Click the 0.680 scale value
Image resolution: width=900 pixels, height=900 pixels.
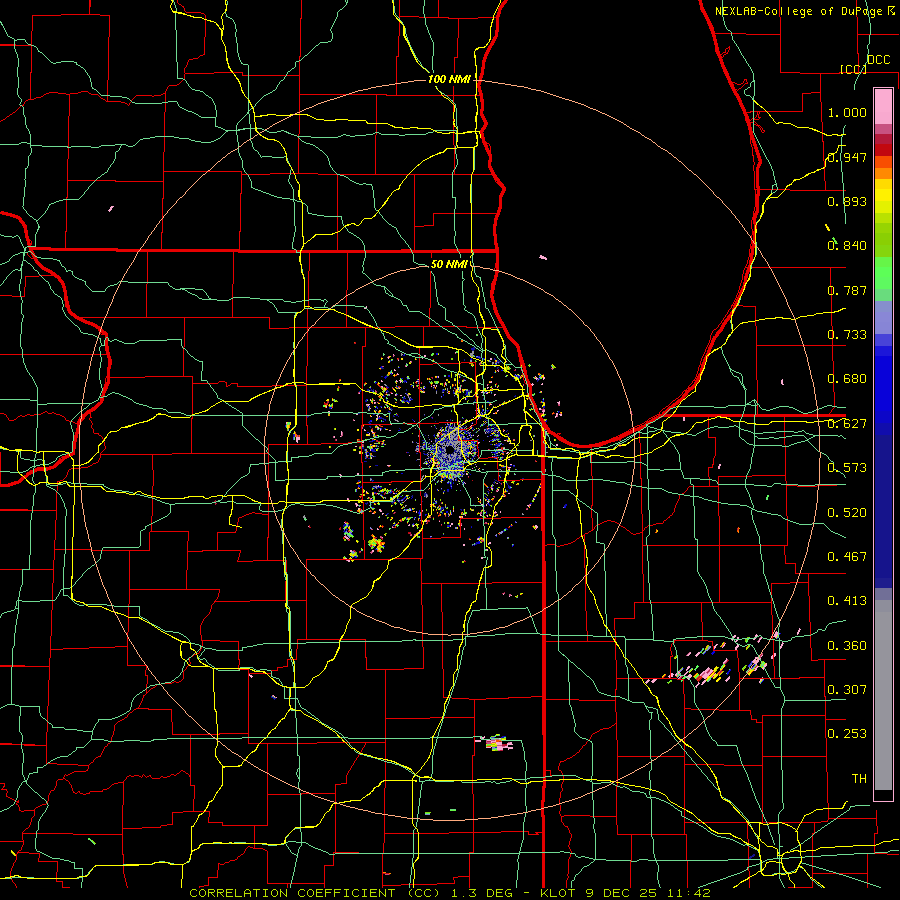[847, 379]
